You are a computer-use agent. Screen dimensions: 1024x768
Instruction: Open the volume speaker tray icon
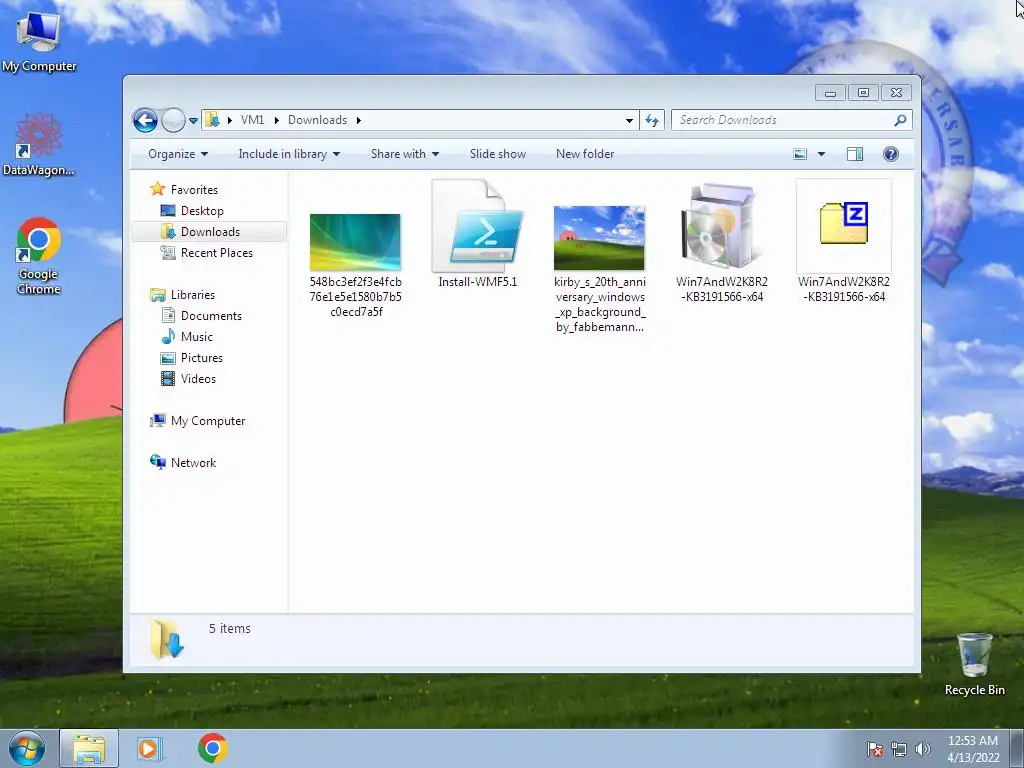click(922, 749)
